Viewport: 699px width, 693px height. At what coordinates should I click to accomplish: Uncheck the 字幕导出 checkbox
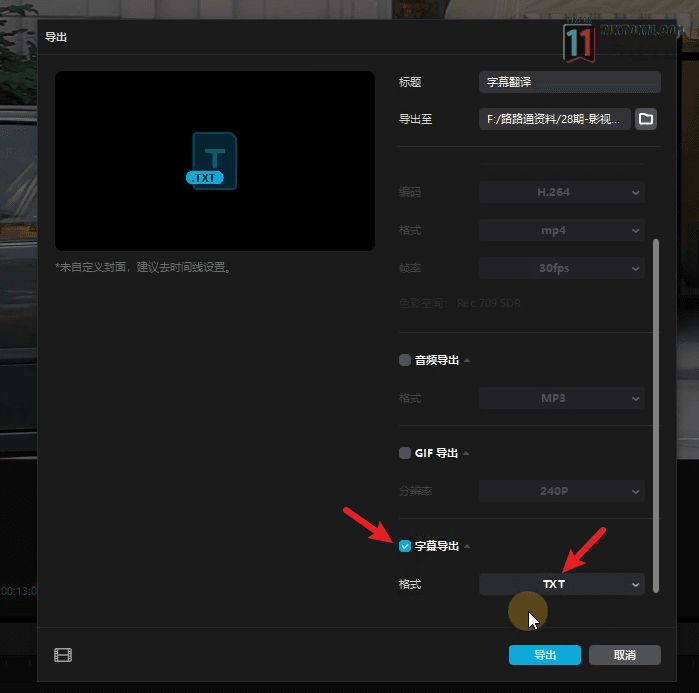[x=405, y=546]
